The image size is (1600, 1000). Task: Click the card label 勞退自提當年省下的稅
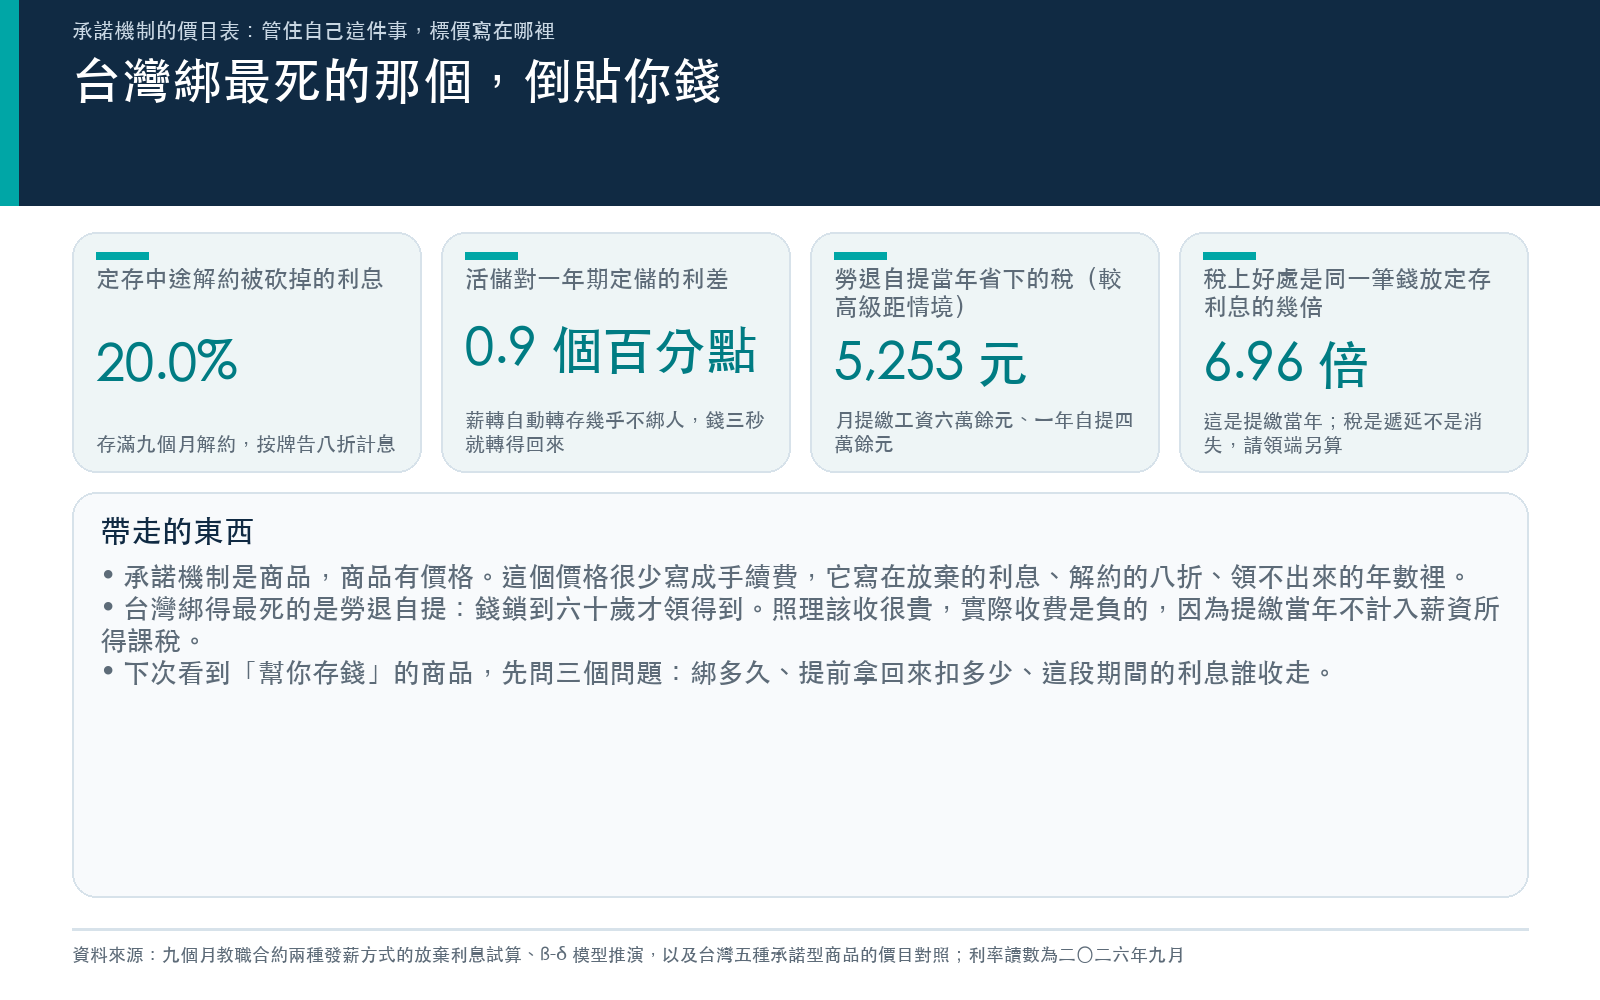pyautogui.click(x=979, y=293)
